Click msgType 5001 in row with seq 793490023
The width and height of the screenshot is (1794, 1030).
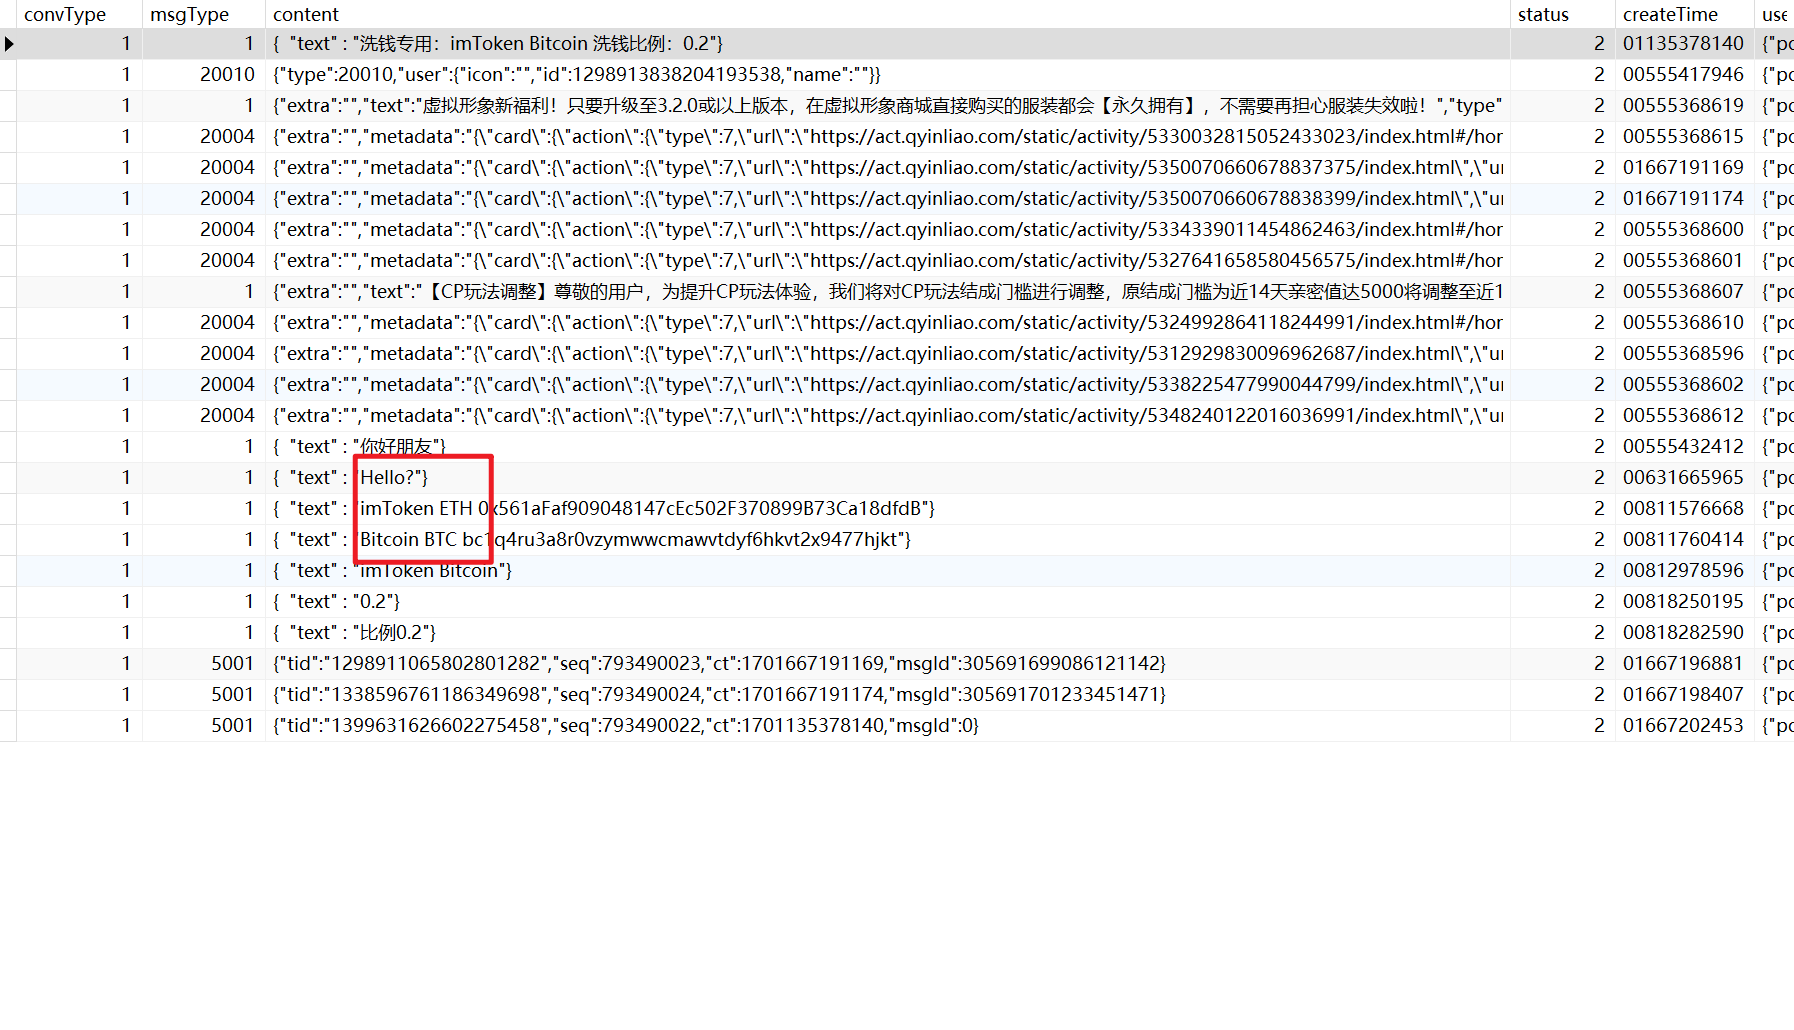pyautogui.click(x=203, y=664)
